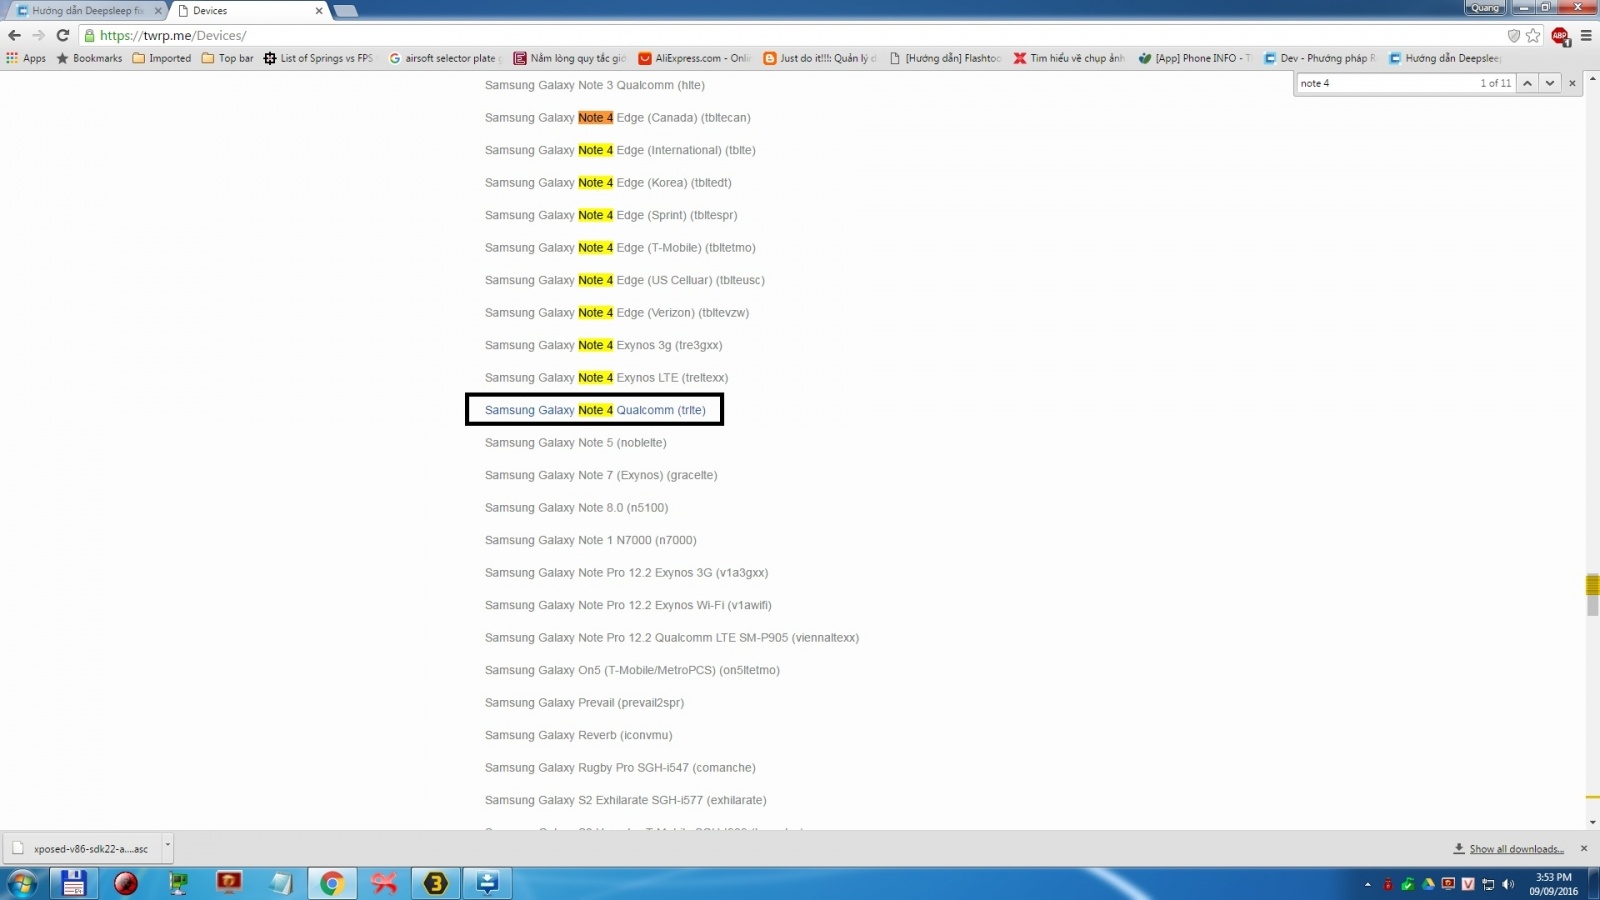Open the yellow 3 icon app in taskbar
Screen dimensions: 1600x900
(436, 883)
